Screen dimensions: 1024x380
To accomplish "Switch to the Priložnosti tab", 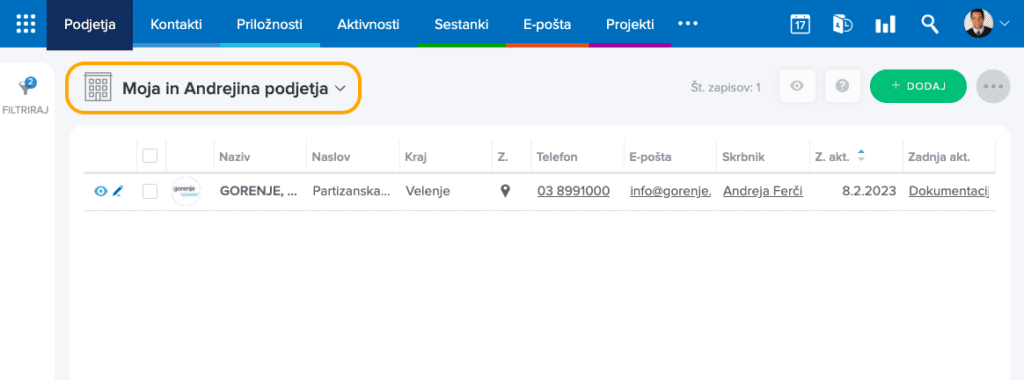I will click(x=270, y=25).
